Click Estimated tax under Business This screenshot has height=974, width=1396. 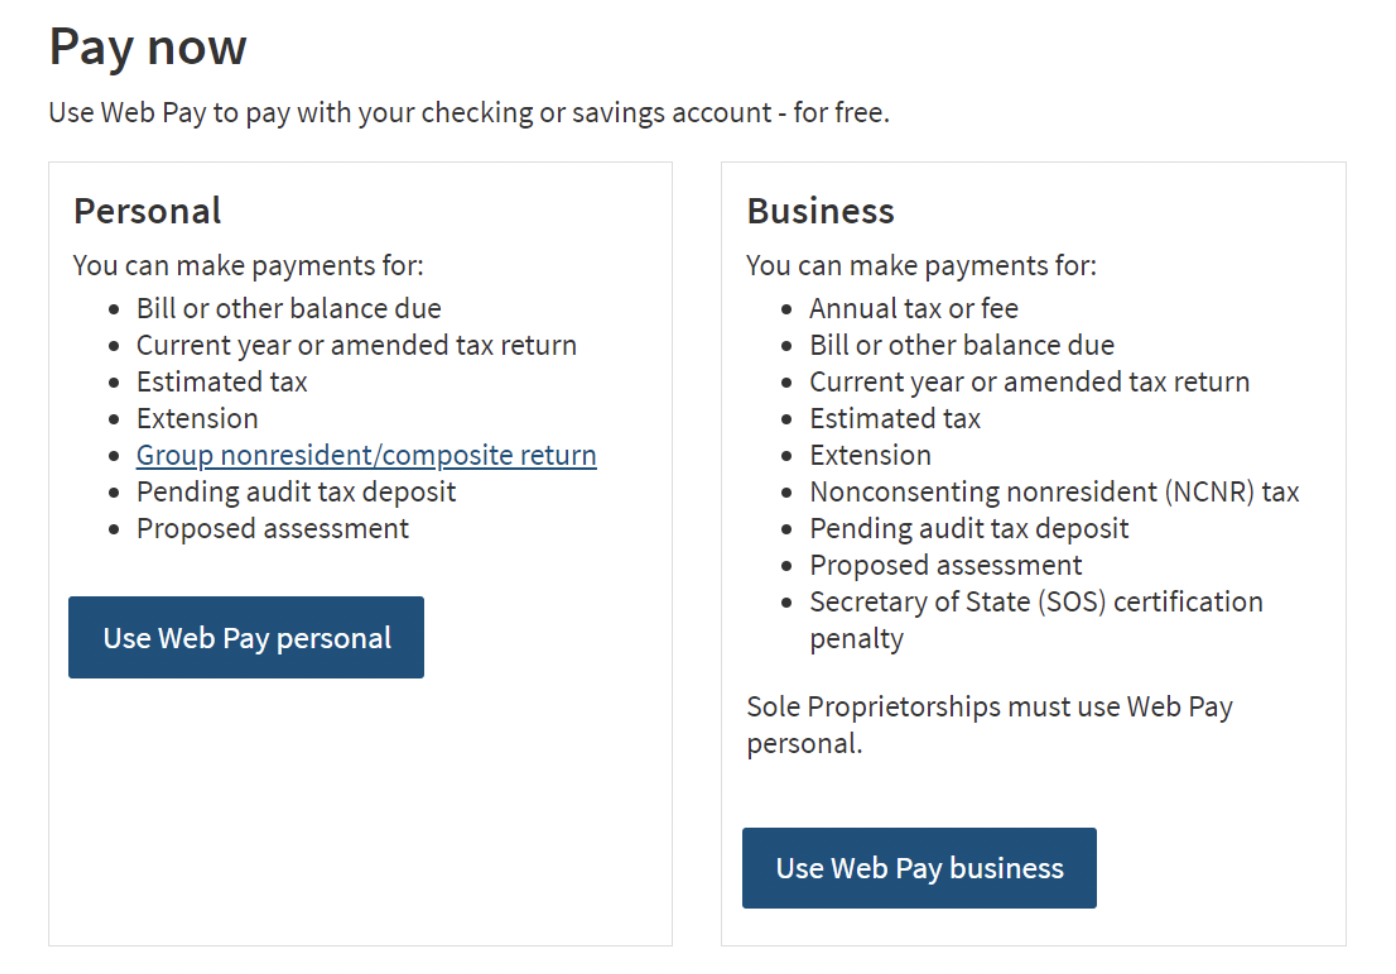tap(895, 418)
